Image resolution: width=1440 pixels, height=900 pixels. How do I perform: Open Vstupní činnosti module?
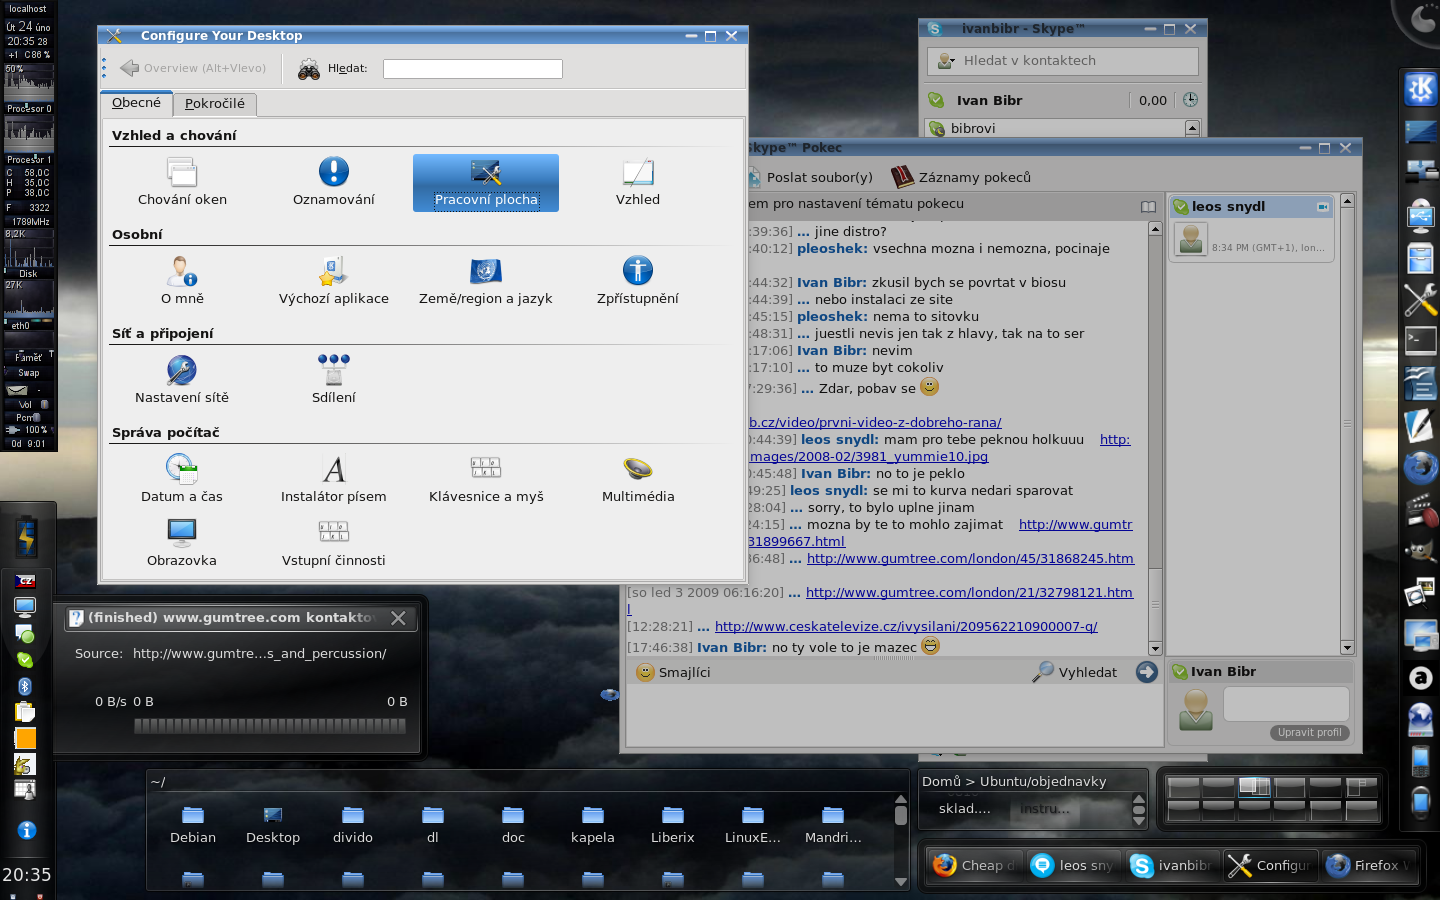tap(334, 543)
